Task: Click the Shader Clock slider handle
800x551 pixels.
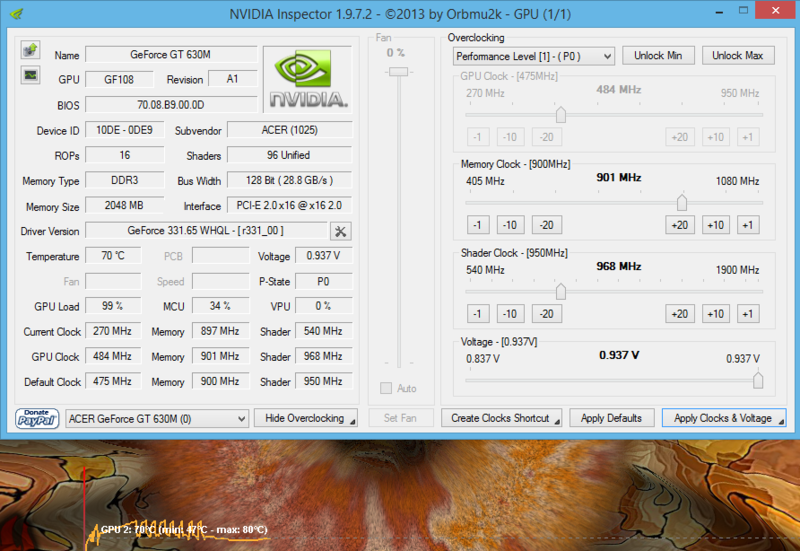Action: click(x=561, y=291)
